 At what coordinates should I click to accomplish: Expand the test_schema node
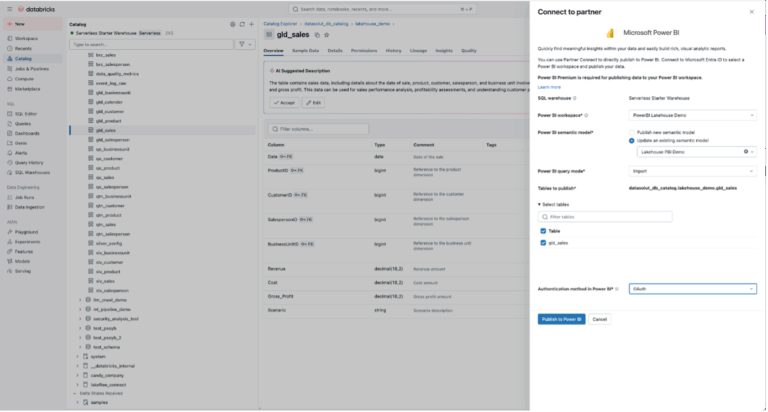[x=80, y=347]
